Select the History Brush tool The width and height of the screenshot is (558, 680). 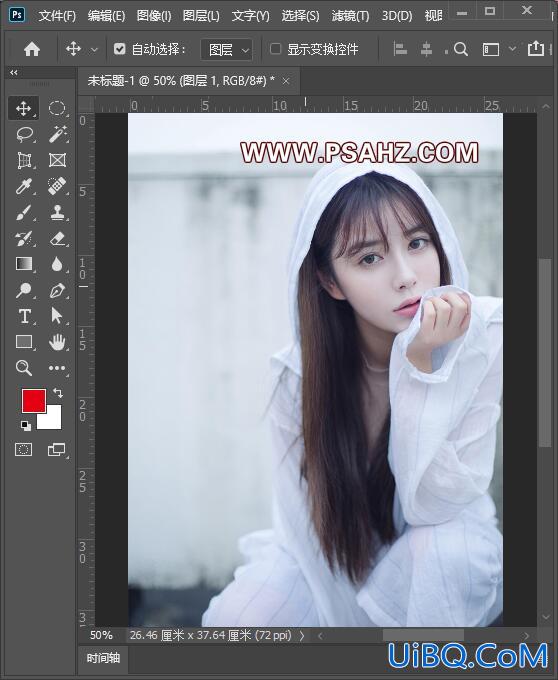(x=24, y=239)
